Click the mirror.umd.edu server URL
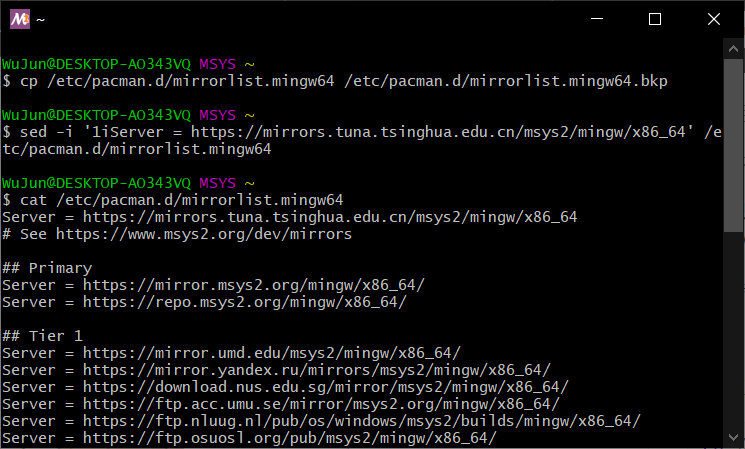 (272, 353)
